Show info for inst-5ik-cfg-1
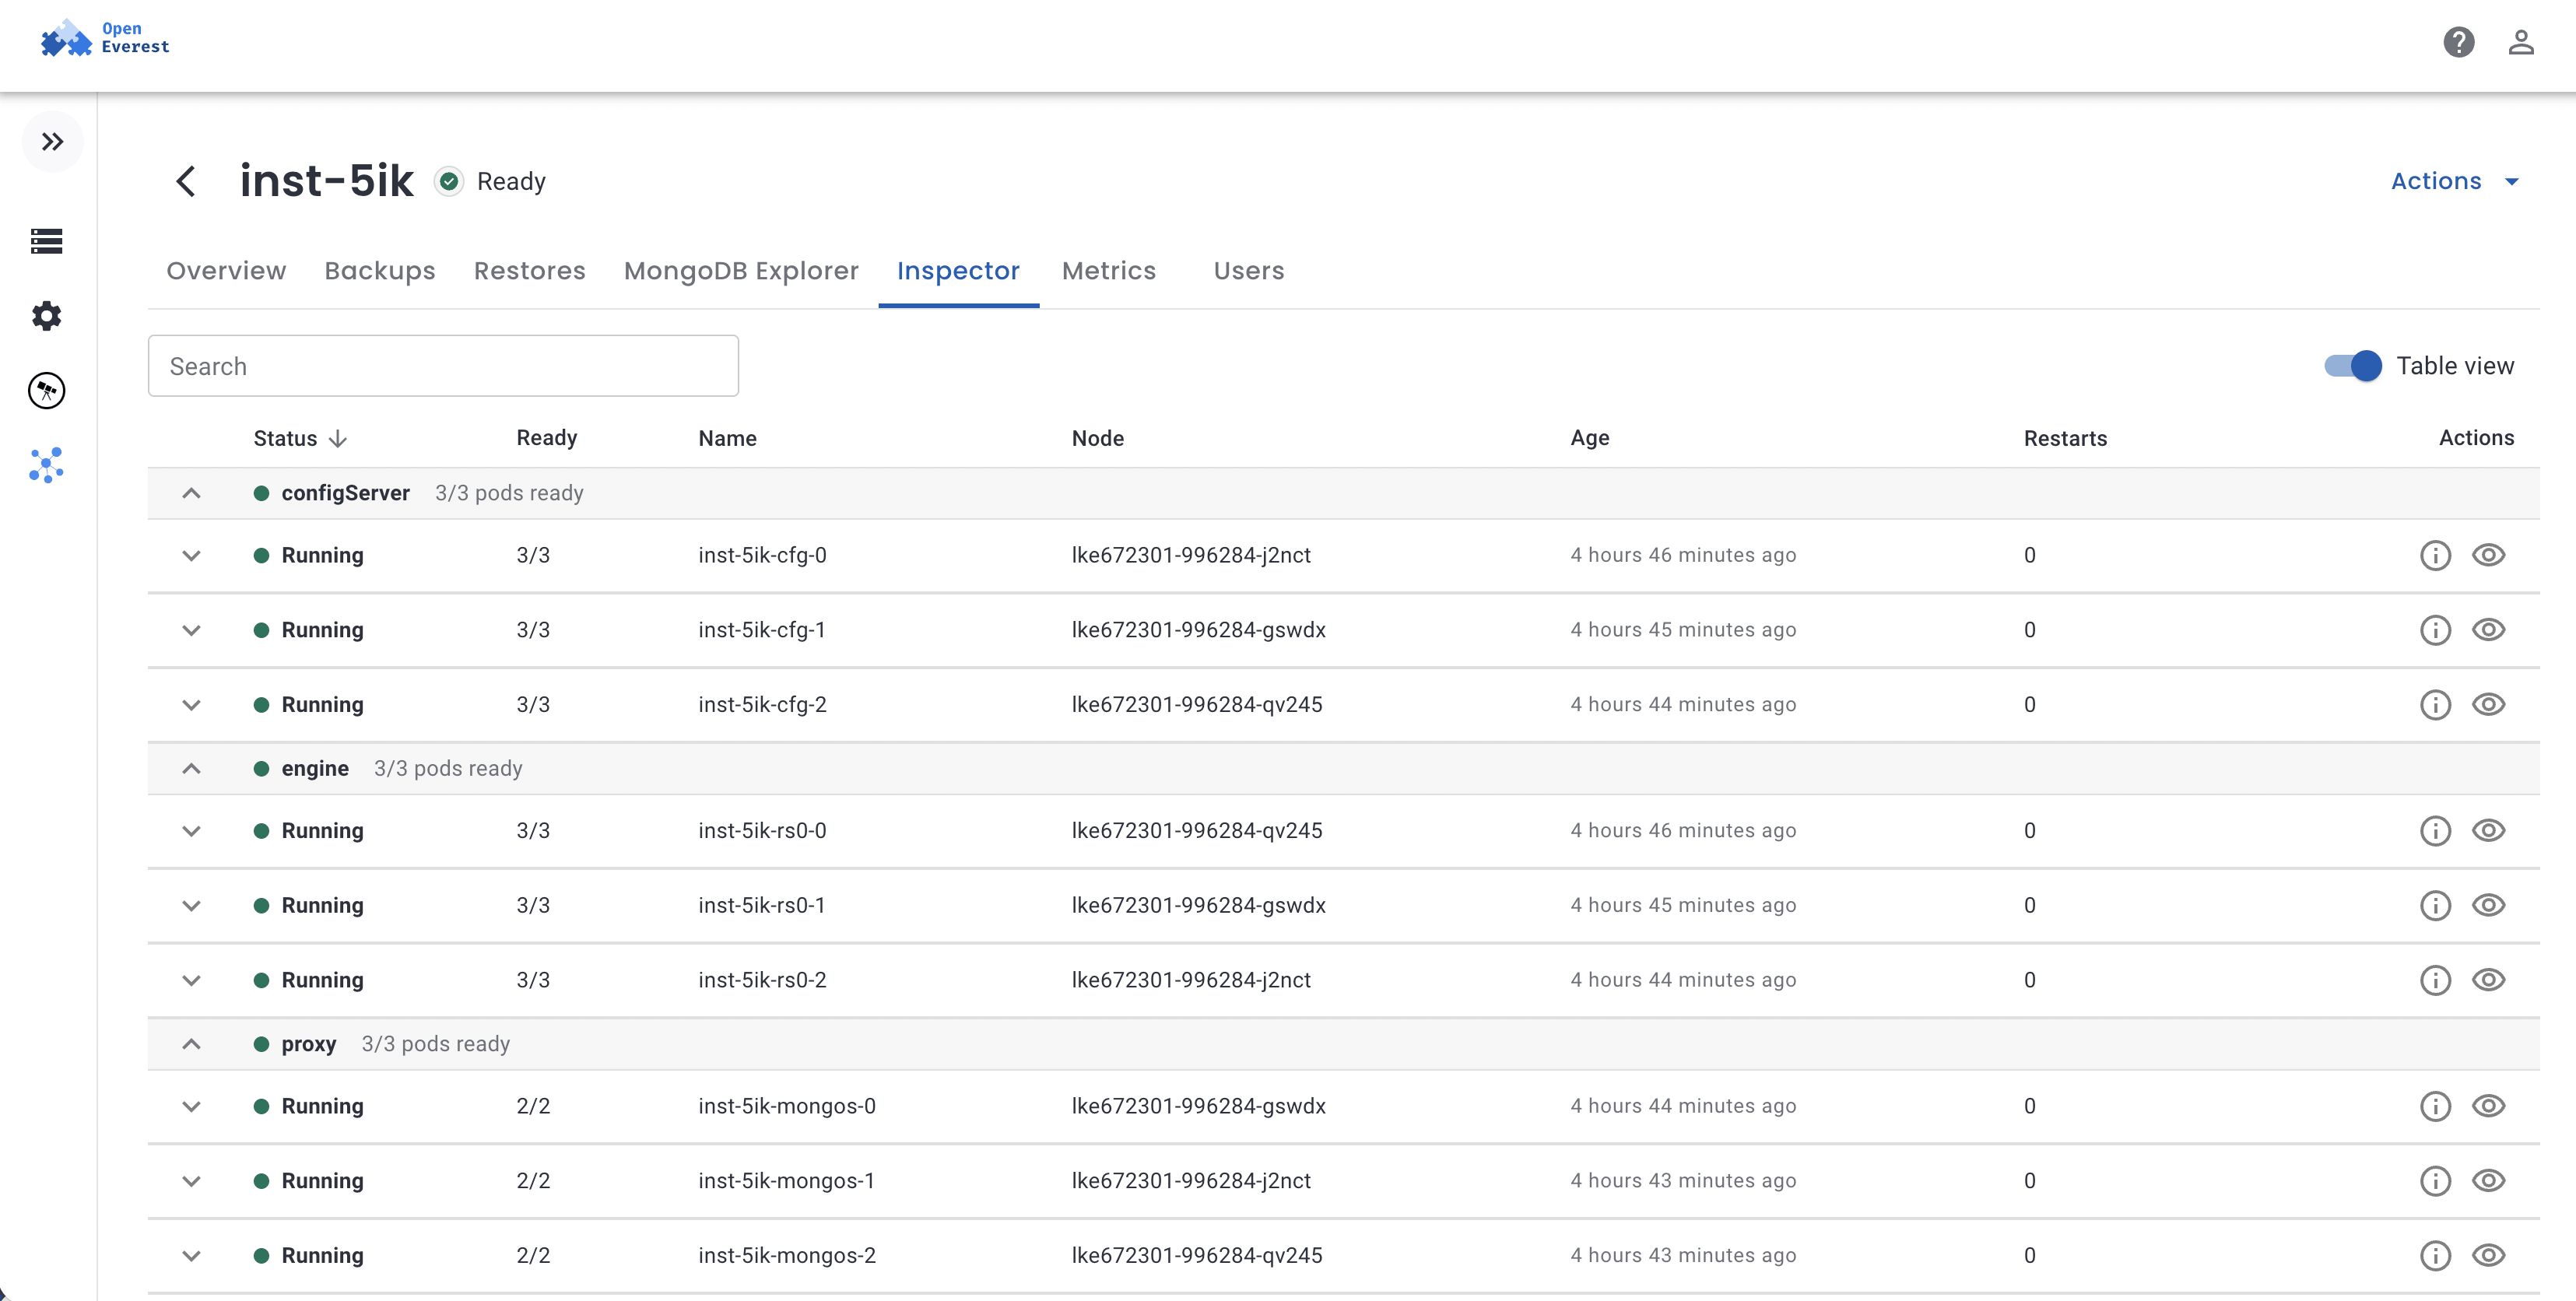 click(2434, 630)
